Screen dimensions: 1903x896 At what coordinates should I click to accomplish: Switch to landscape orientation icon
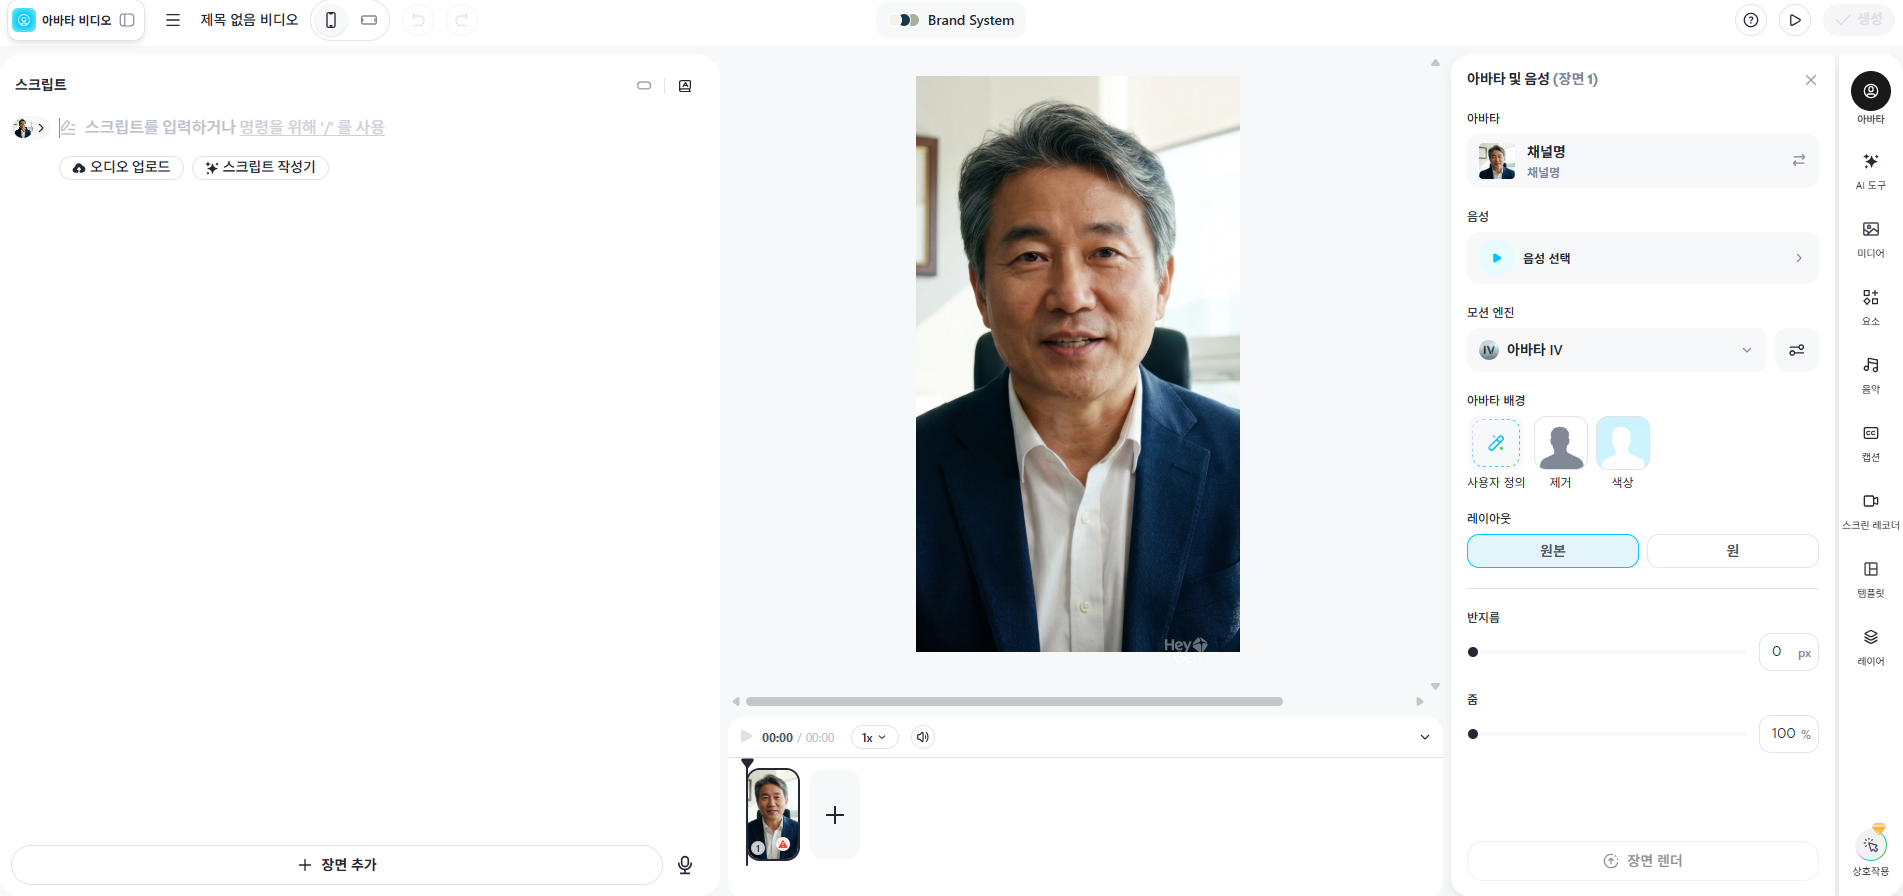click(369, 20)
